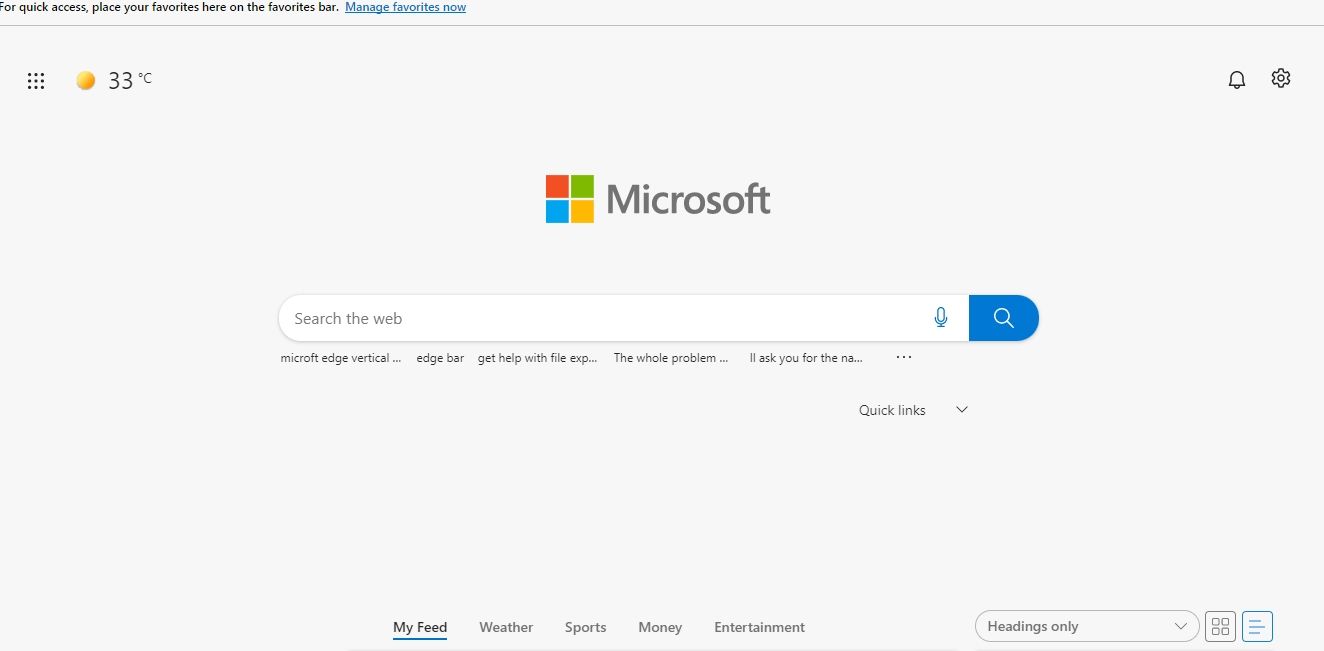Click the Microsoft logo
The height and width of the screenshot is (651, 1324).
click(x=658, y=199)
